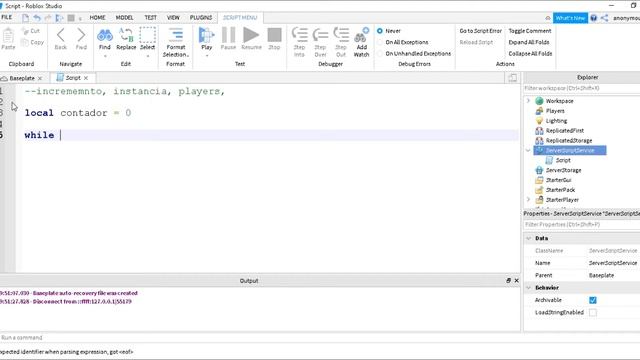Expand the StarterPlayer tree node

pyautogui.click(x=528, y=200)
